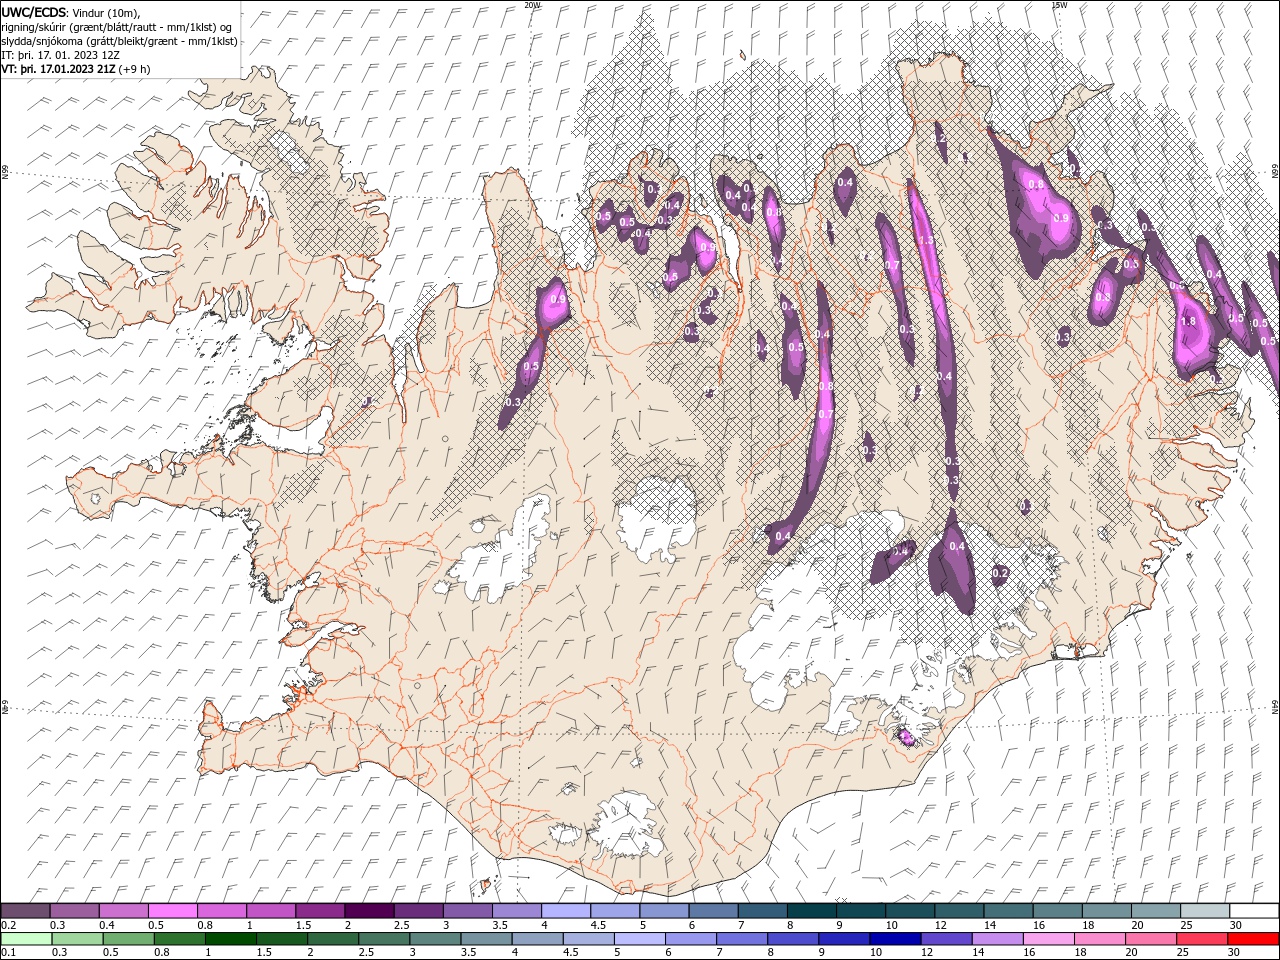Select the pale grey 25 swatch in snow legend
Image resolution: width=1280 pixels, height=960 pixels.
pyautogui.click(x=1205, y=911)
